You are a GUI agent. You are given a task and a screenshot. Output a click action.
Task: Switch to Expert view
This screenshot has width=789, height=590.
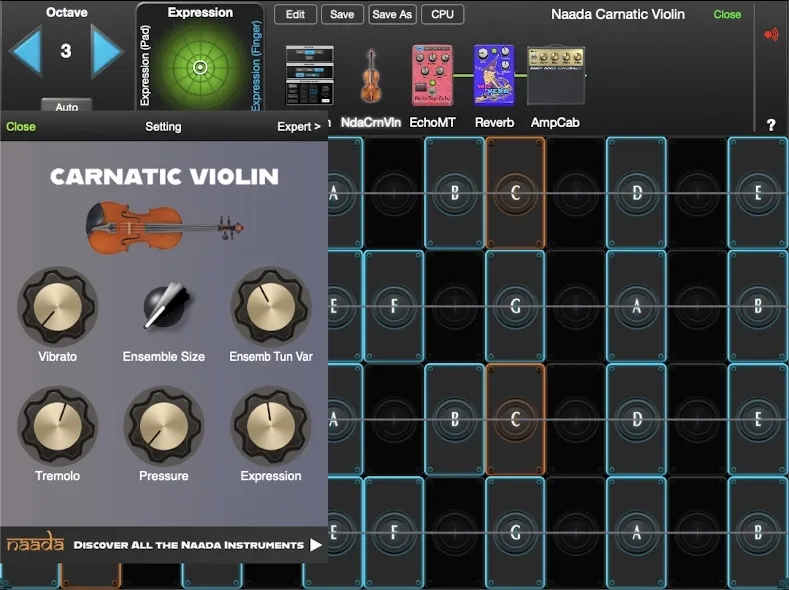click(298, 127)
